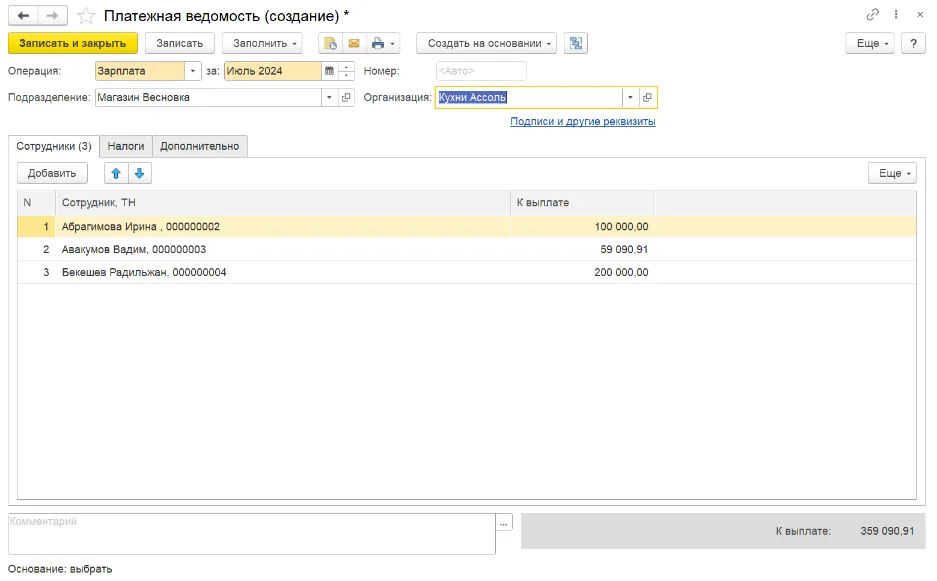Viewport: 937px width, 581px height.
Task: Expand the Операция dropdown arrow
Action: [x=192, y=71]
